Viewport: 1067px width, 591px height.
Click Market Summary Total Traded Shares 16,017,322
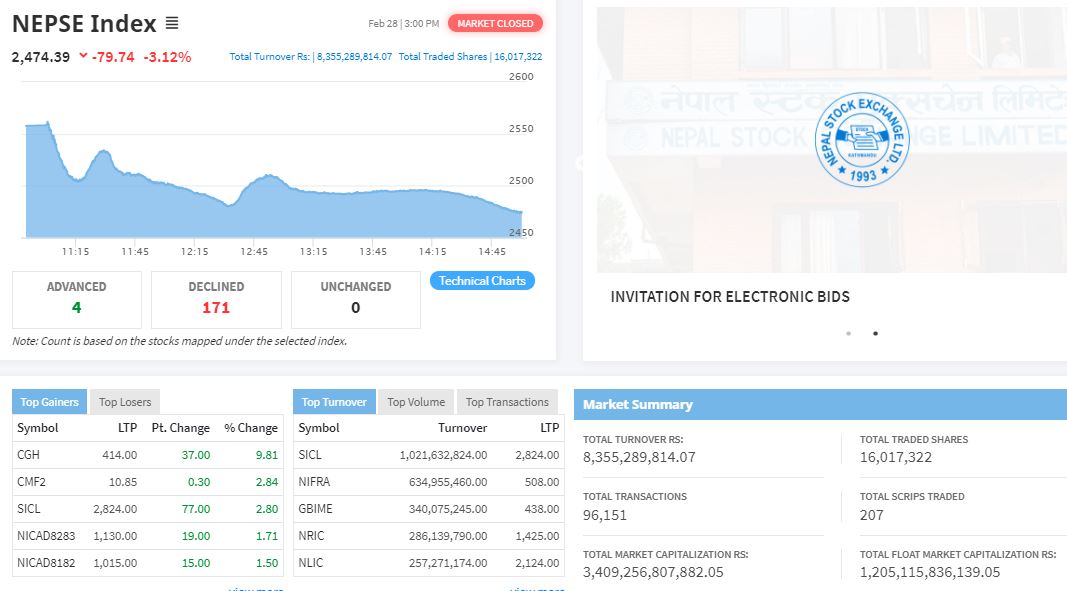click(x=896, y=458)
